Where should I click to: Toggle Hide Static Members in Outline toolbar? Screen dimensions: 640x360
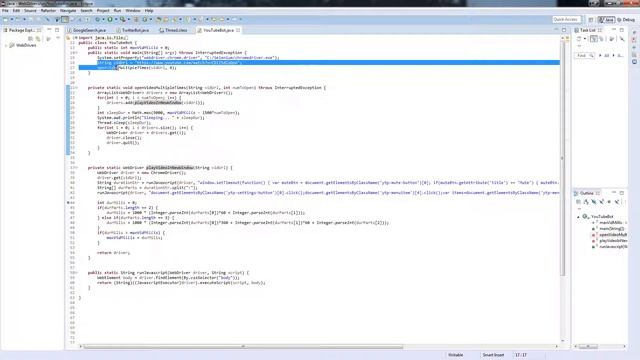coord(601,202)
